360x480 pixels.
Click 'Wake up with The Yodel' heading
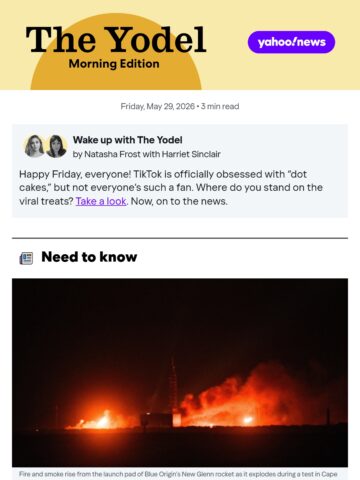pyautogui.click(x=128, y=140)
